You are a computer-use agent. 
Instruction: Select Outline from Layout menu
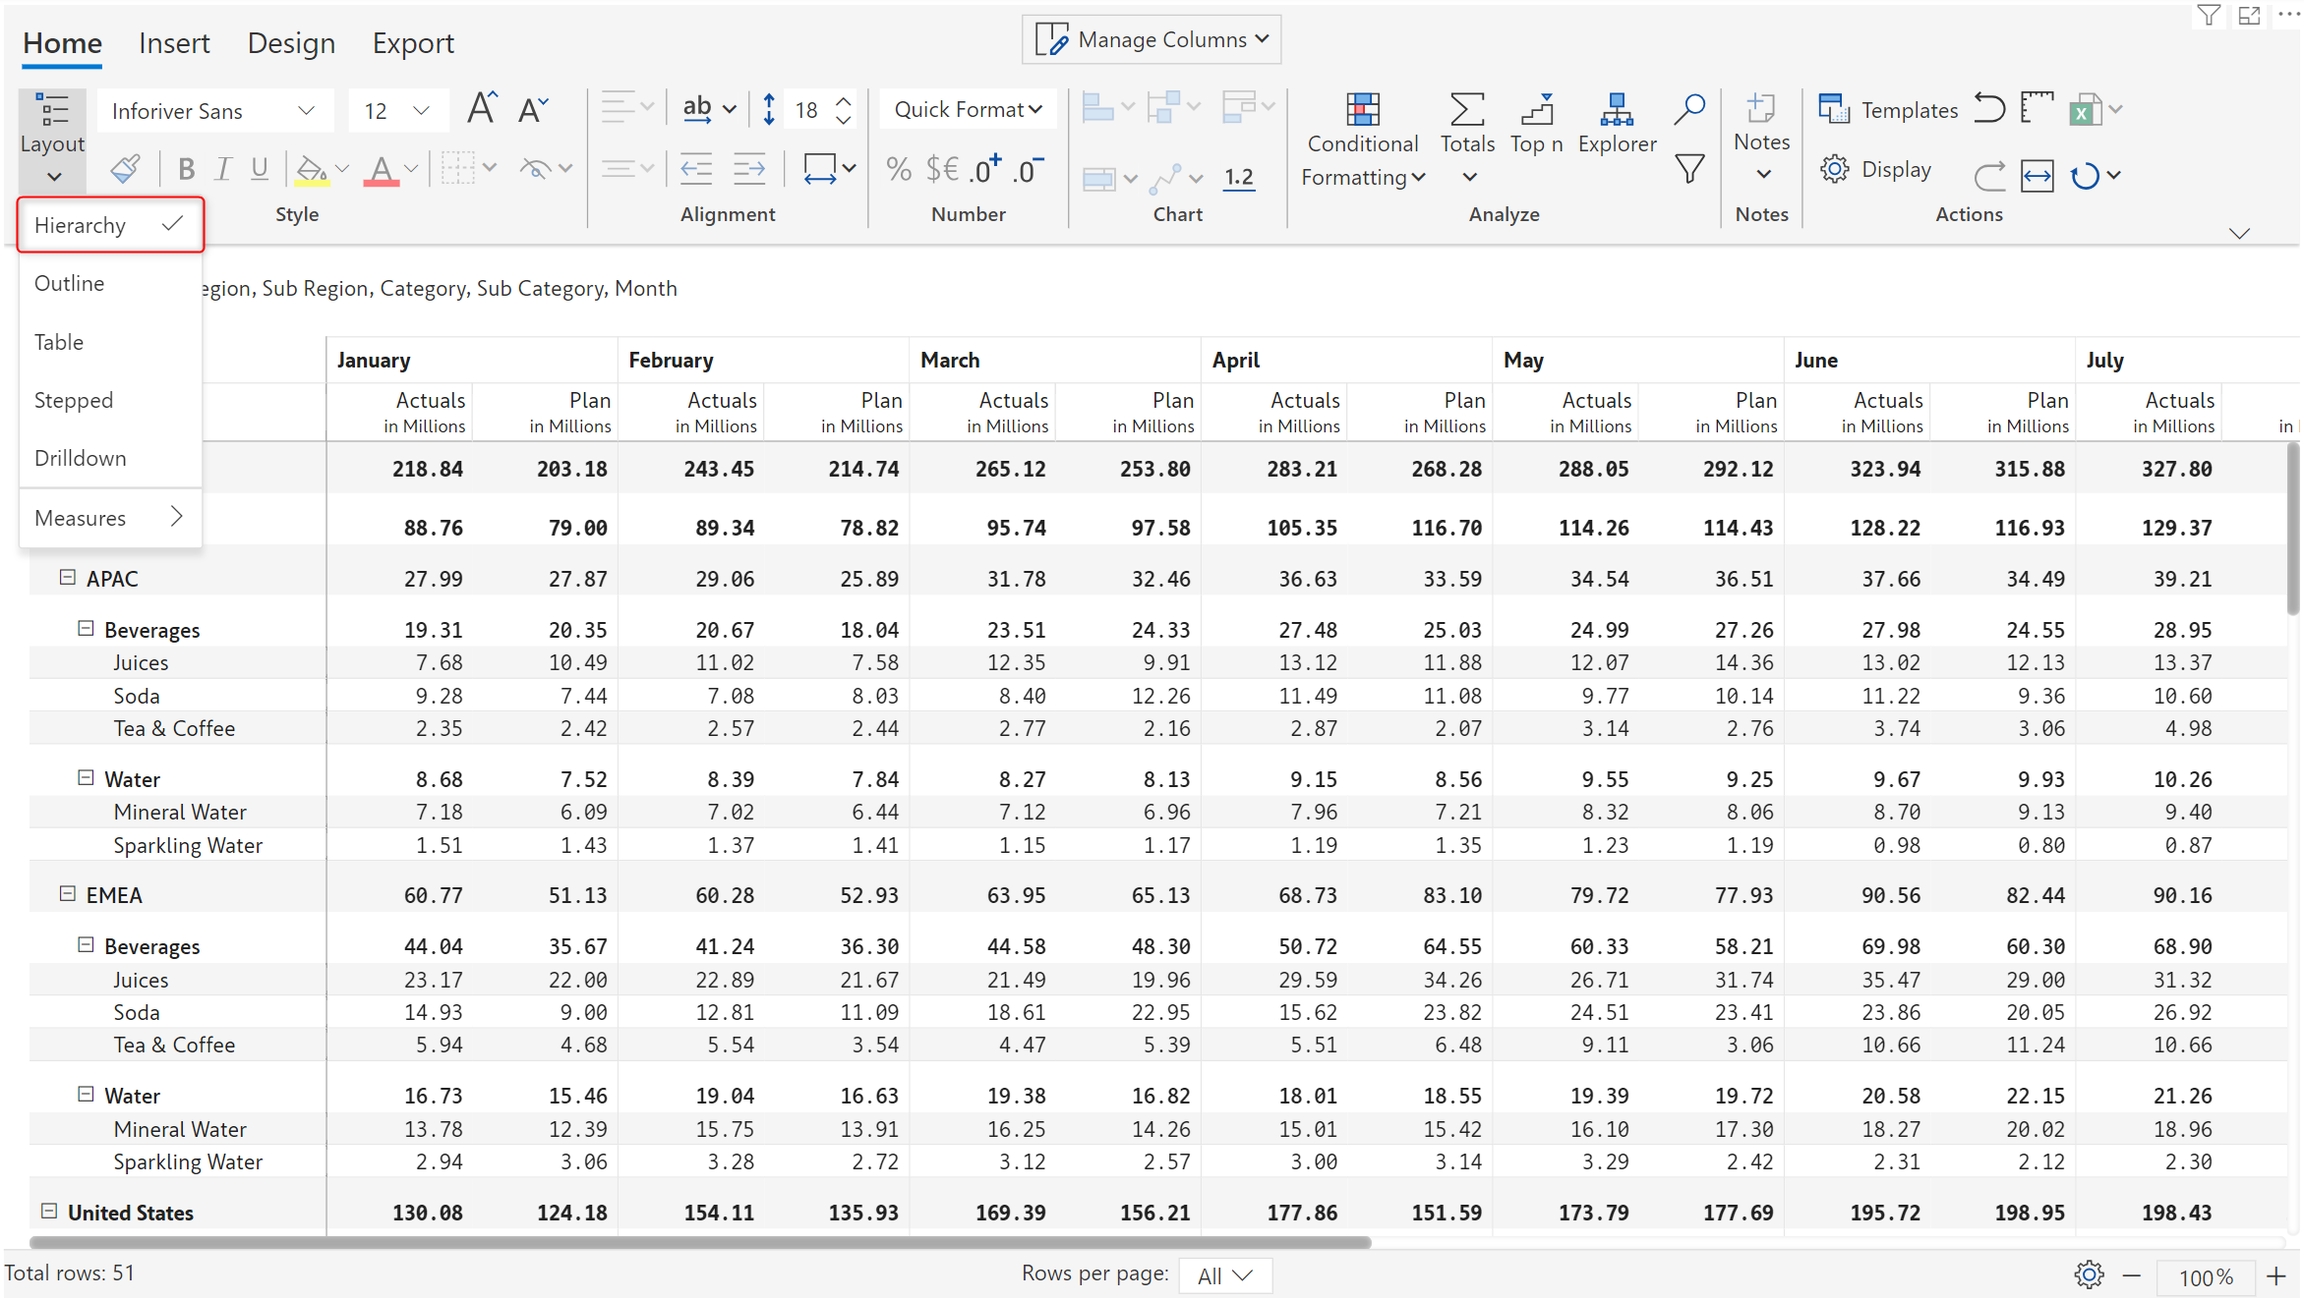[69, 283]
